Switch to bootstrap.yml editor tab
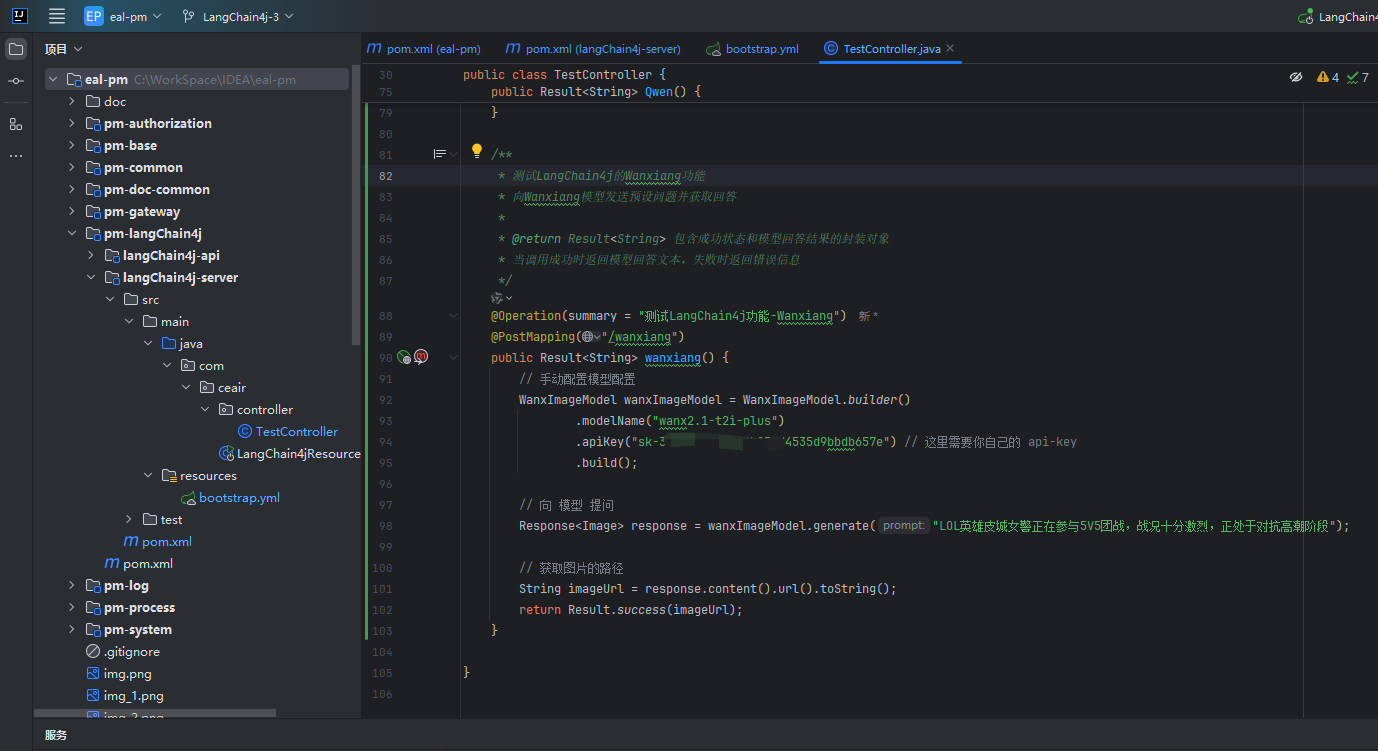The image size is (1378, 751). pyautogui.click(x=753, y=48)
